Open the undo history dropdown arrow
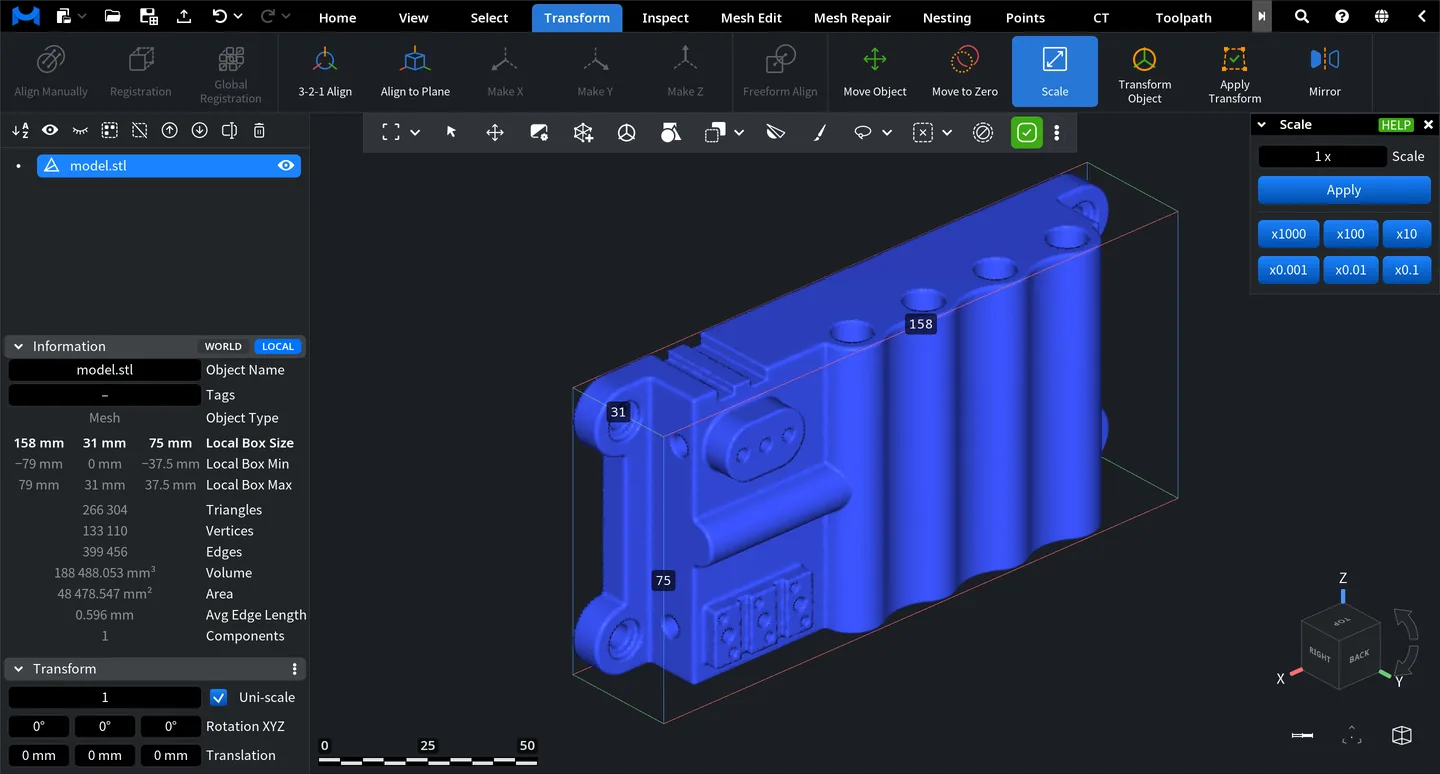1440x774 pixels. coord(239,17)
